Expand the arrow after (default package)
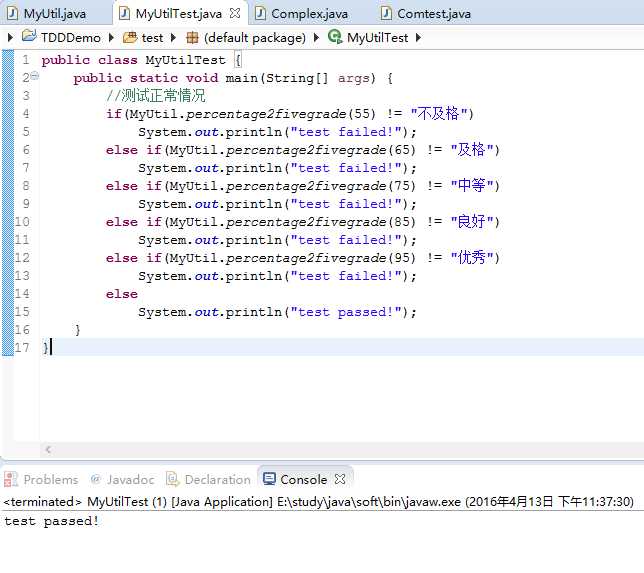The width and height of the screenshot is (644, 573). (316, 38)
